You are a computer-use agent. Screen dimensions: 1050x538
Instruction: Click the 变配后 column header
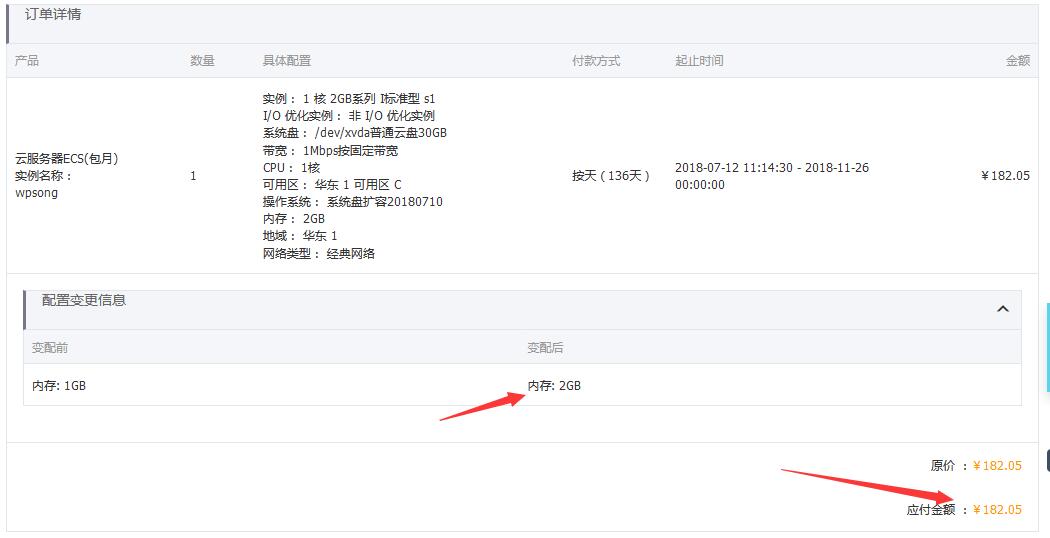(545, 348)
